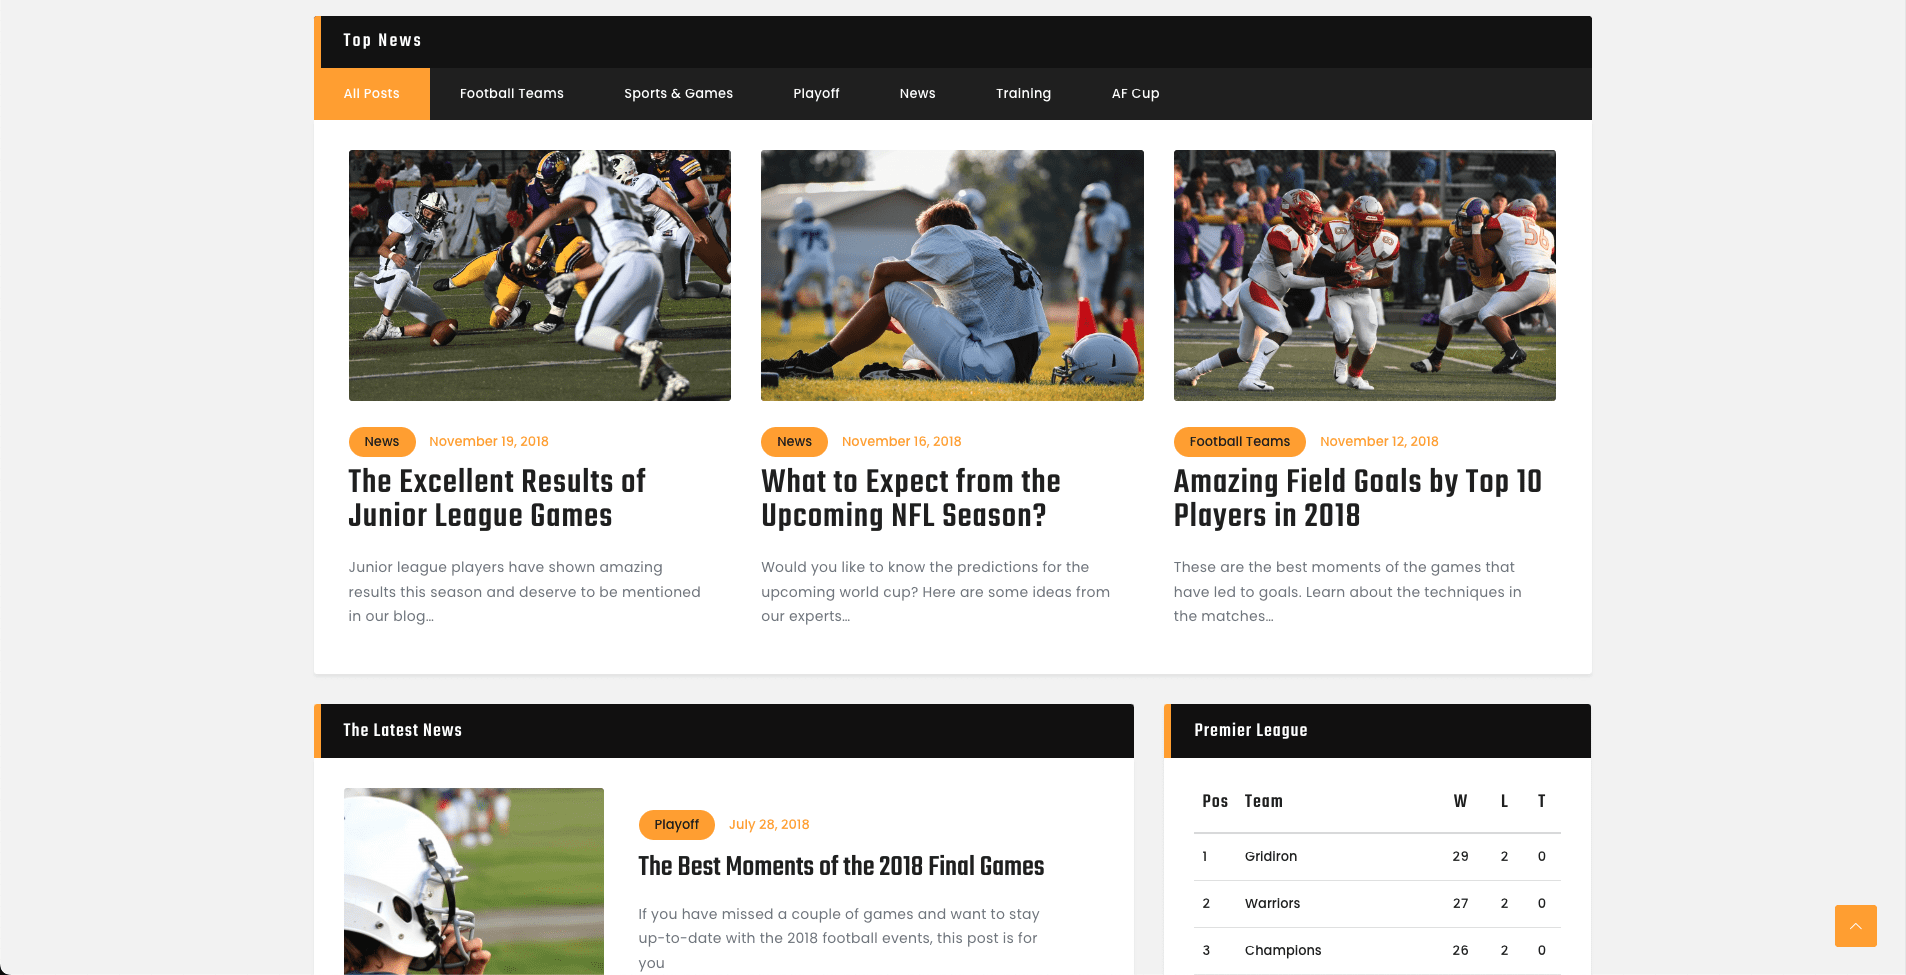
Task: Click the Pos column header
Action: tap(1215, 802)
